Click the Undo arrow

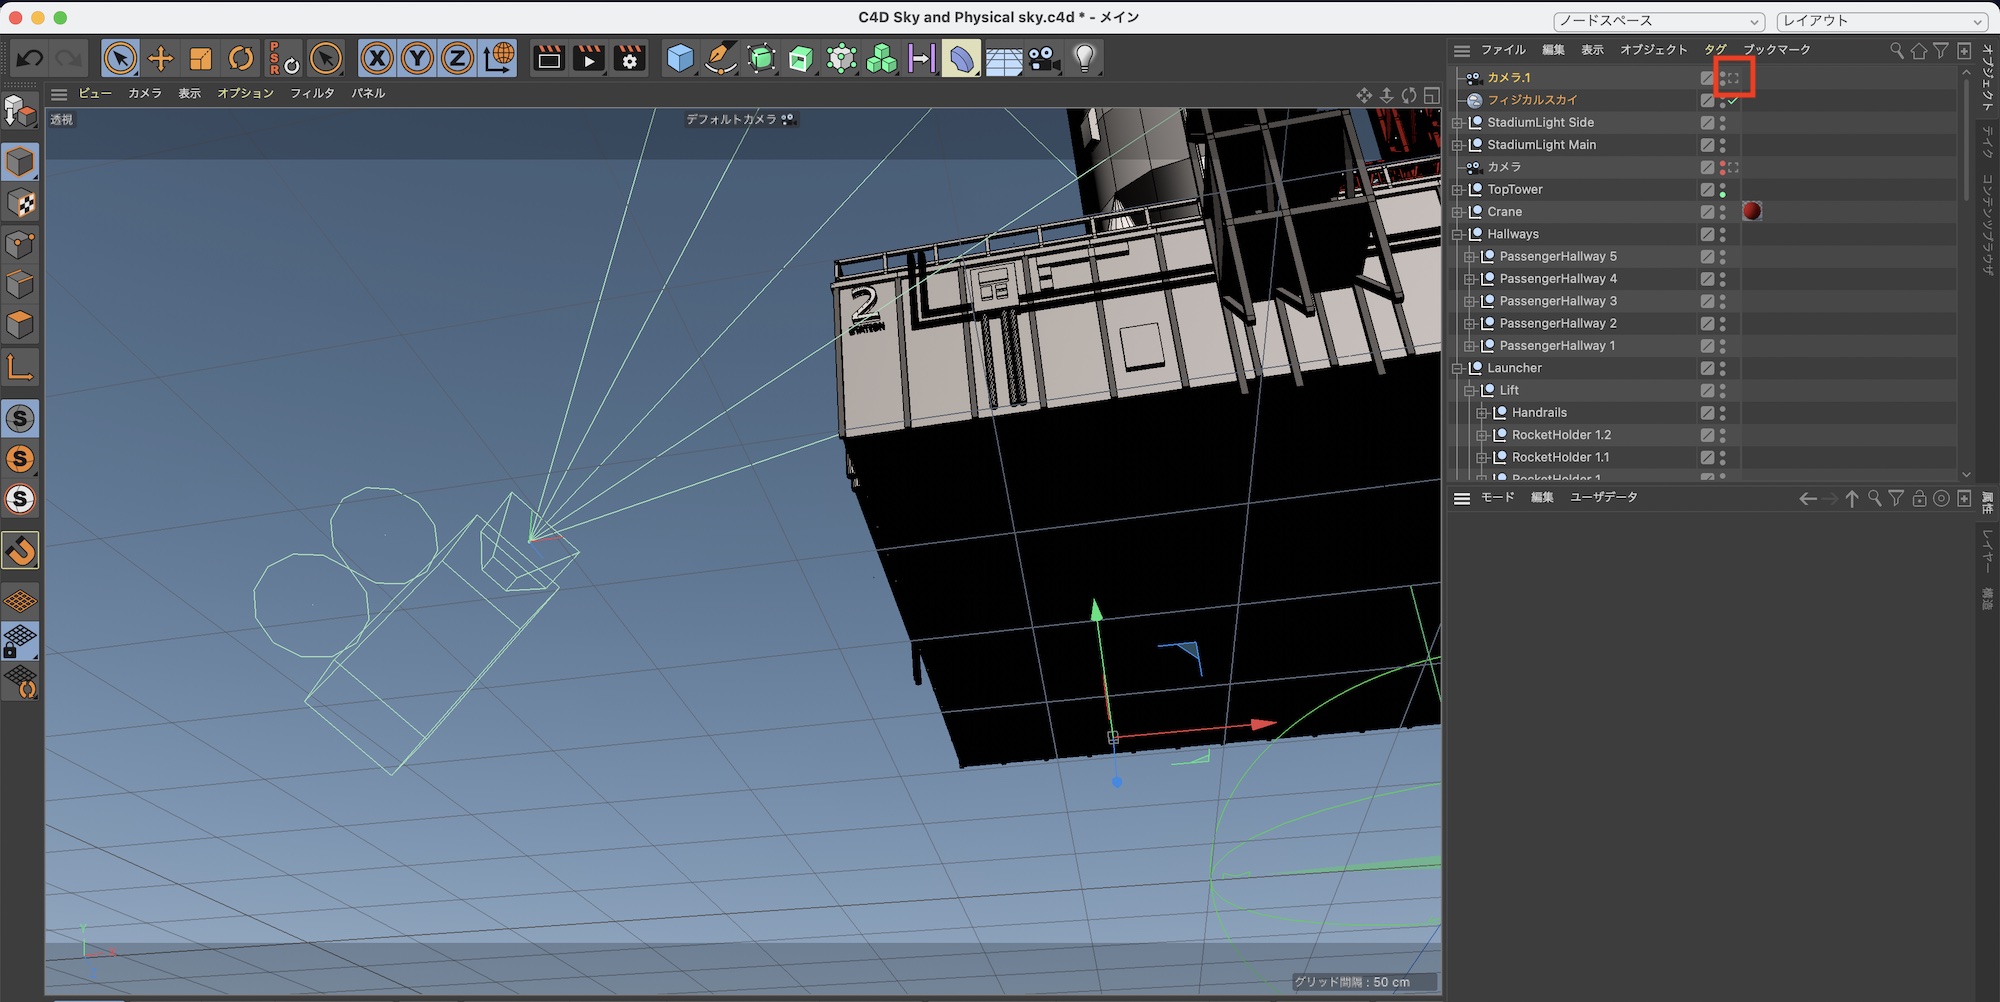(x=30, y=59)
